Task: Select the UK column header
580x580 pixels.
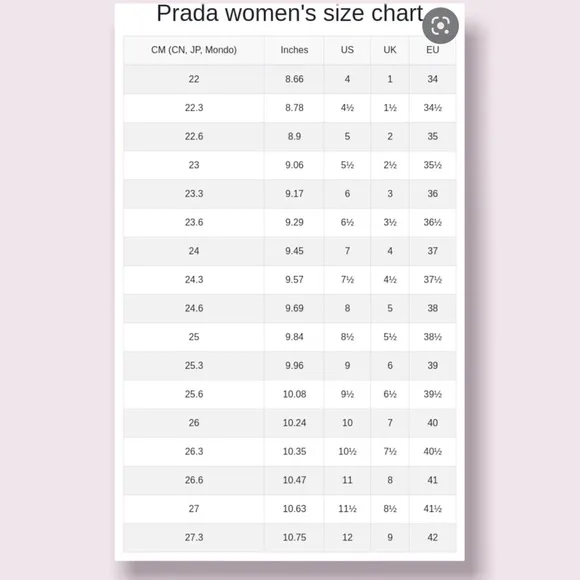Action: [390, 50]
